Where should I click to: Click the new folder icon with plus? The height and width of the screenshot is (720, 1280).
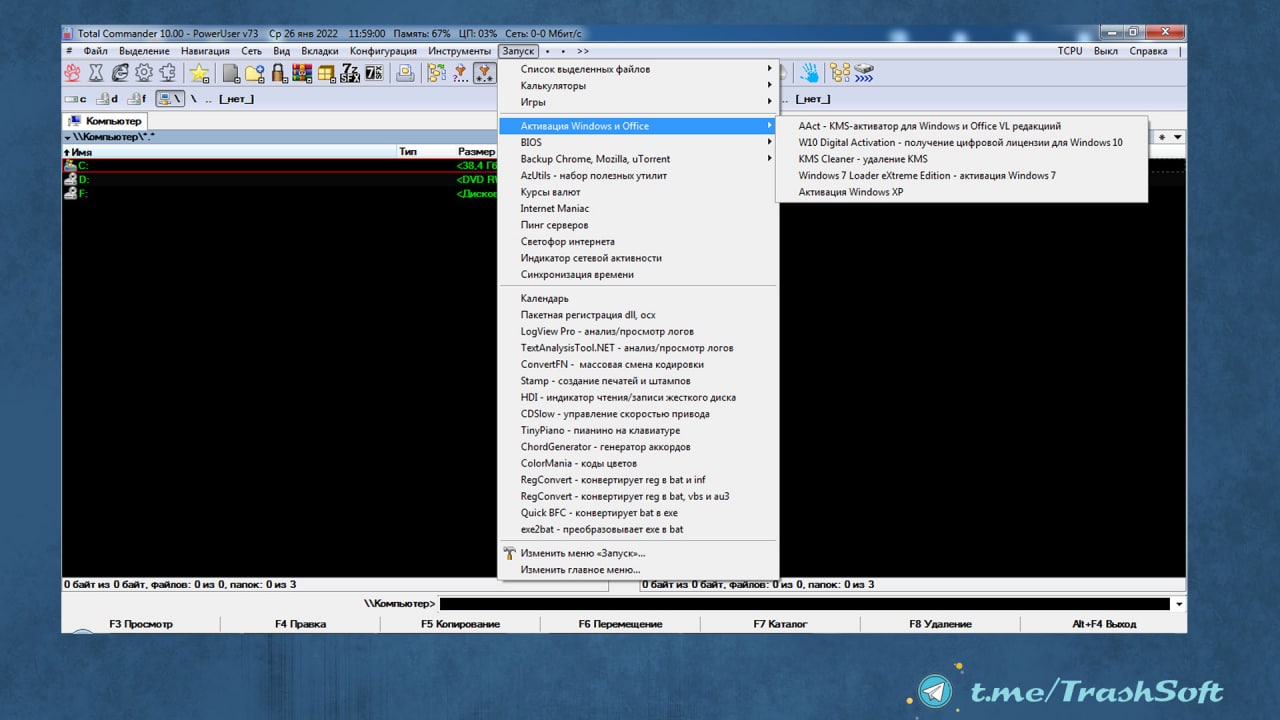[255, 72]
